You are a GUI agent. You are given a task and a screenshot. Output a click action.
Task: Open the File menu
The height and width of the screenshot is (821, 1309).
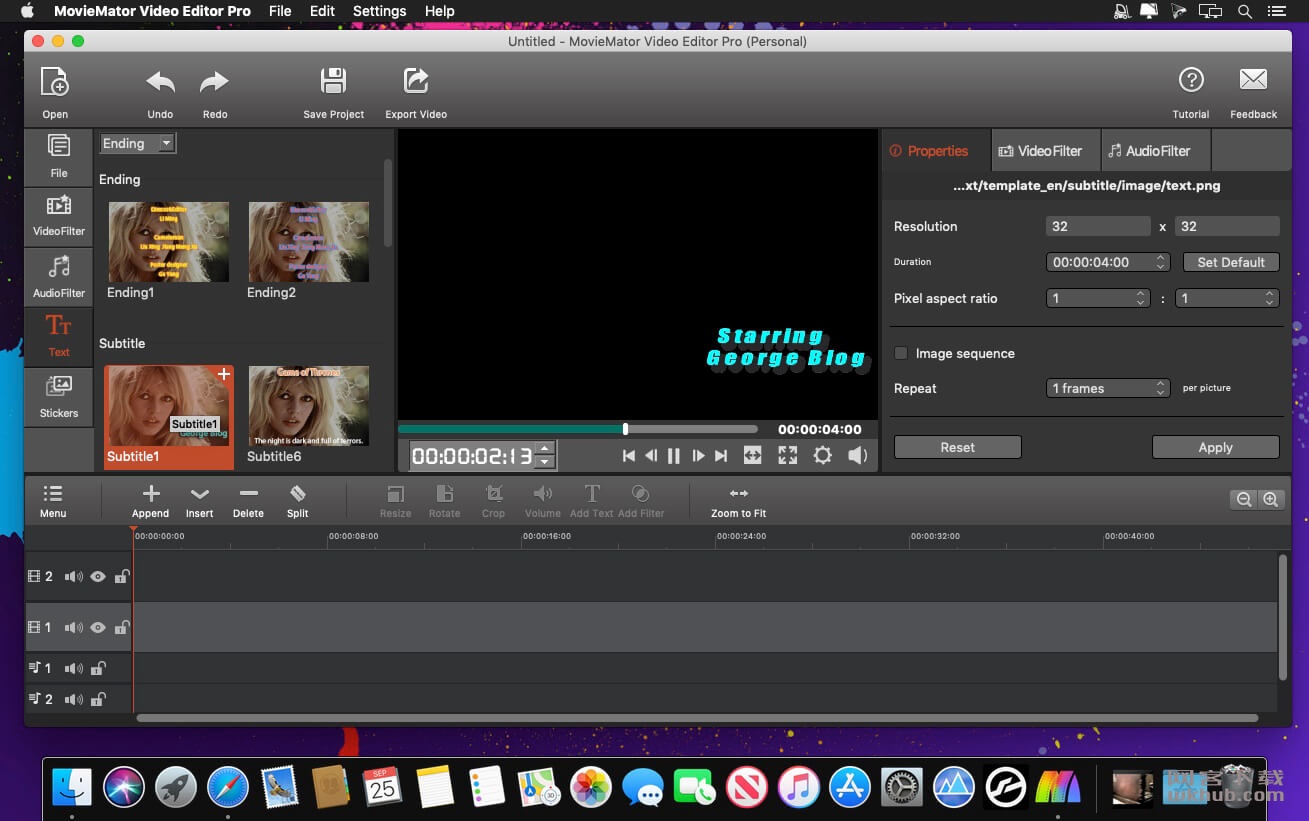coord(280,11)
